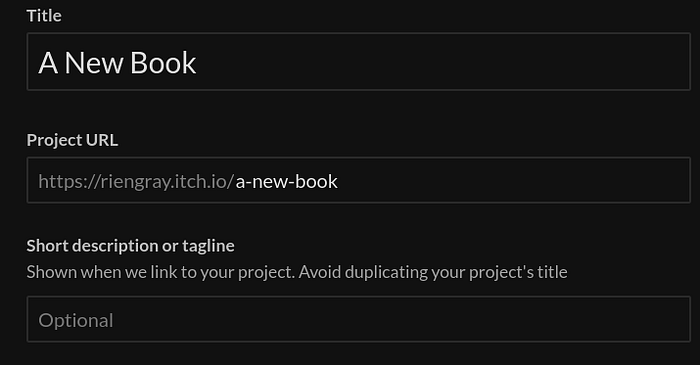Screen dimensions: 700x365
Task: Click the Project URL label
Action: click(72, 140)
